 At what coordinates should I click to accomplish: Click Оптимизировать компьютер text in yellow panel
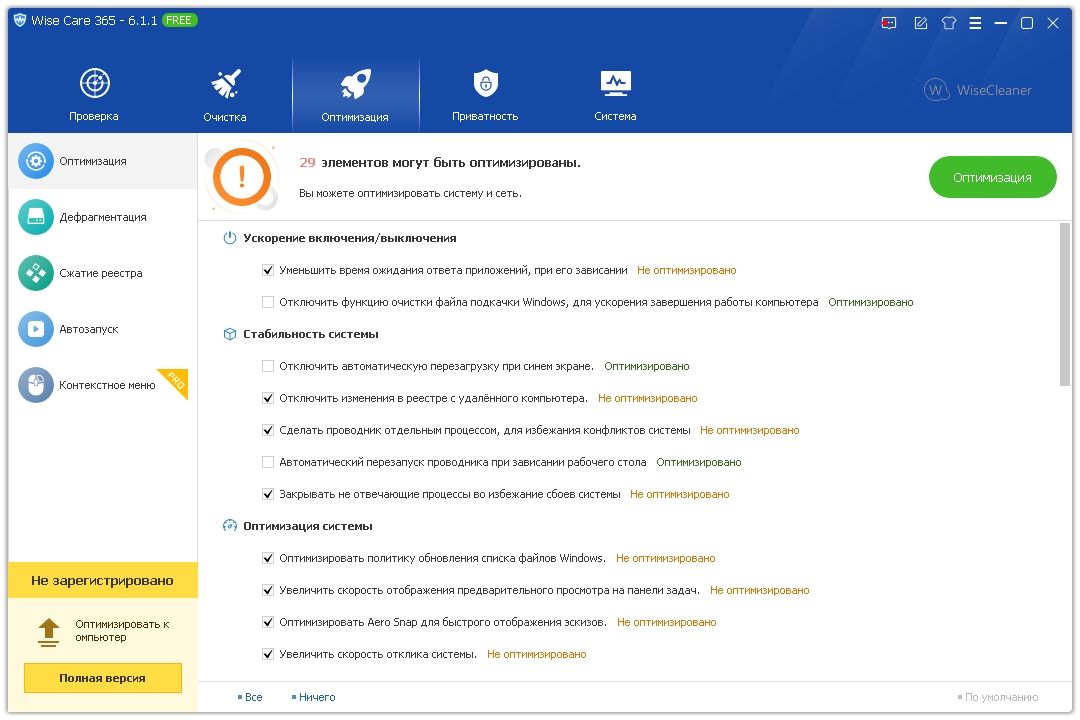pyautogui.click(x=122, y=630)
